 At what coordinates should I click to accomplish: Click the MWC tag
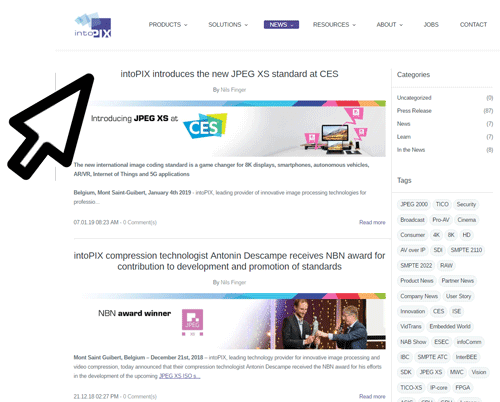(456, 372)
